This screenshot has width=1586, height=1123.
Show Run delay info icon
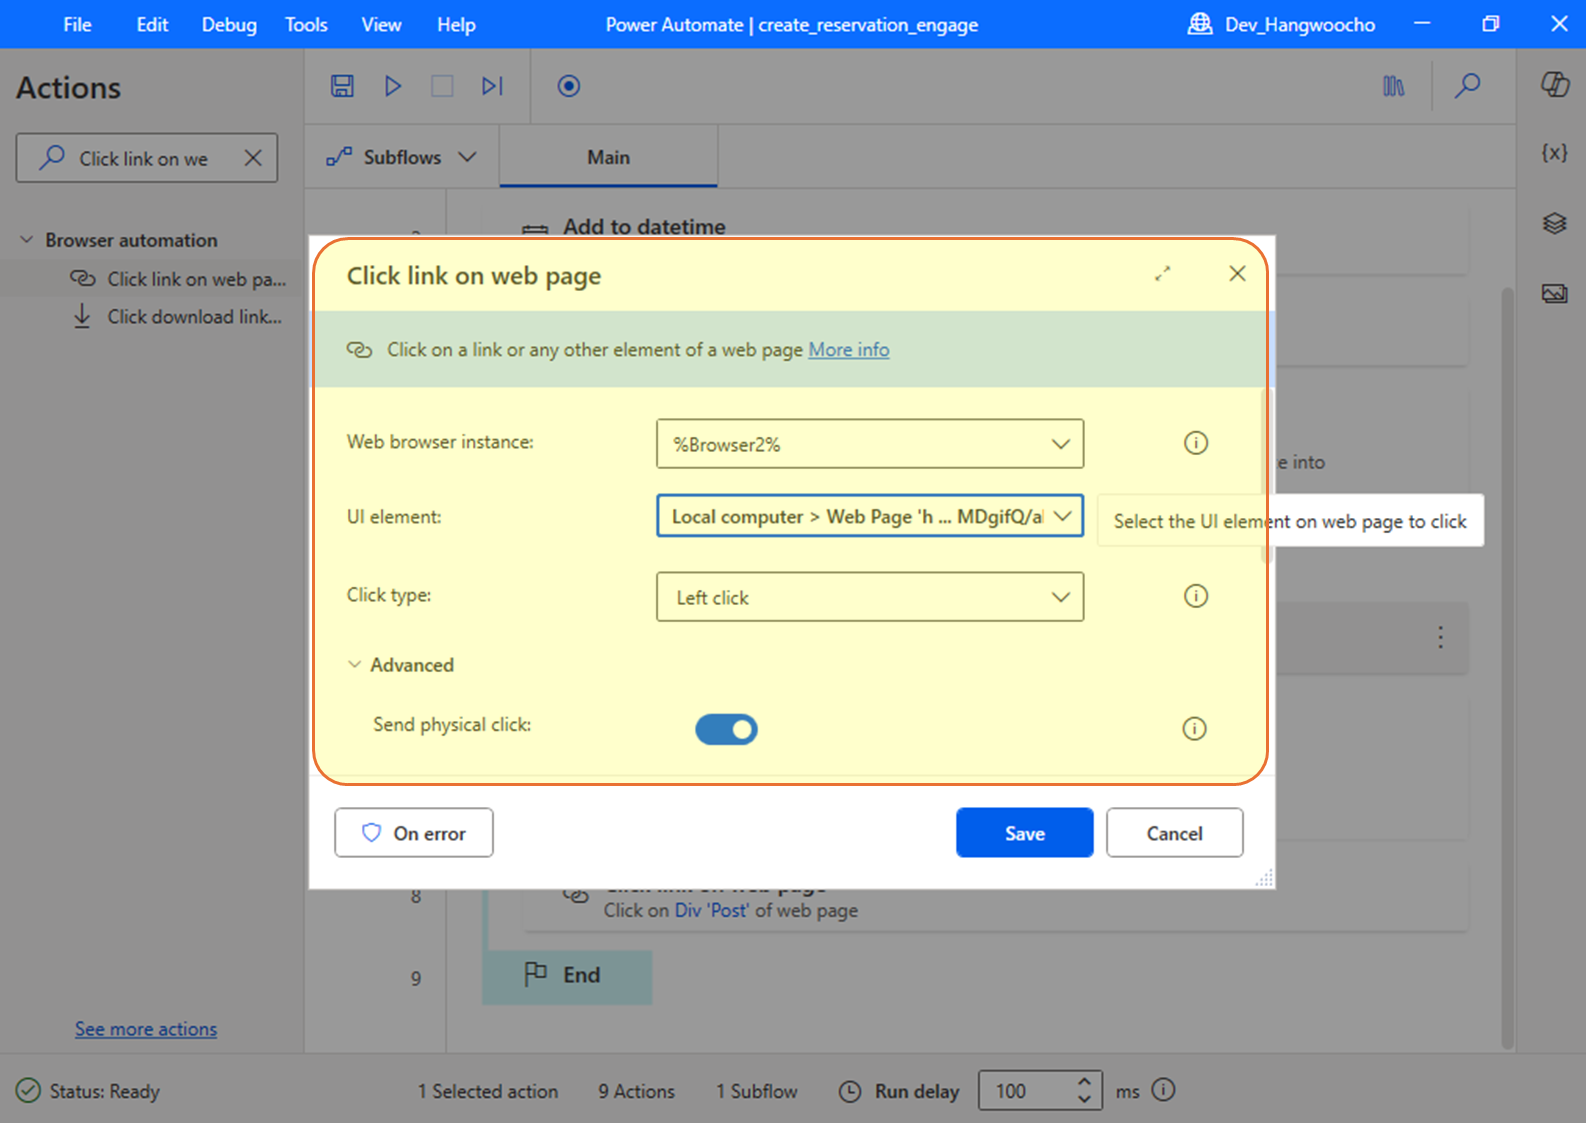(x=1163, y=1090)
